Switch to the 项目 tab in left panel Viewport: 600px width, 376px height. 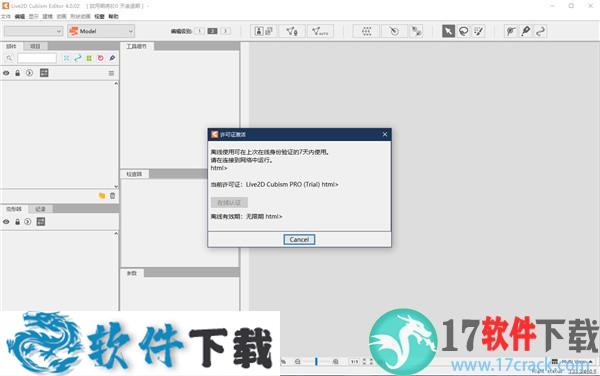coord(35,46)
